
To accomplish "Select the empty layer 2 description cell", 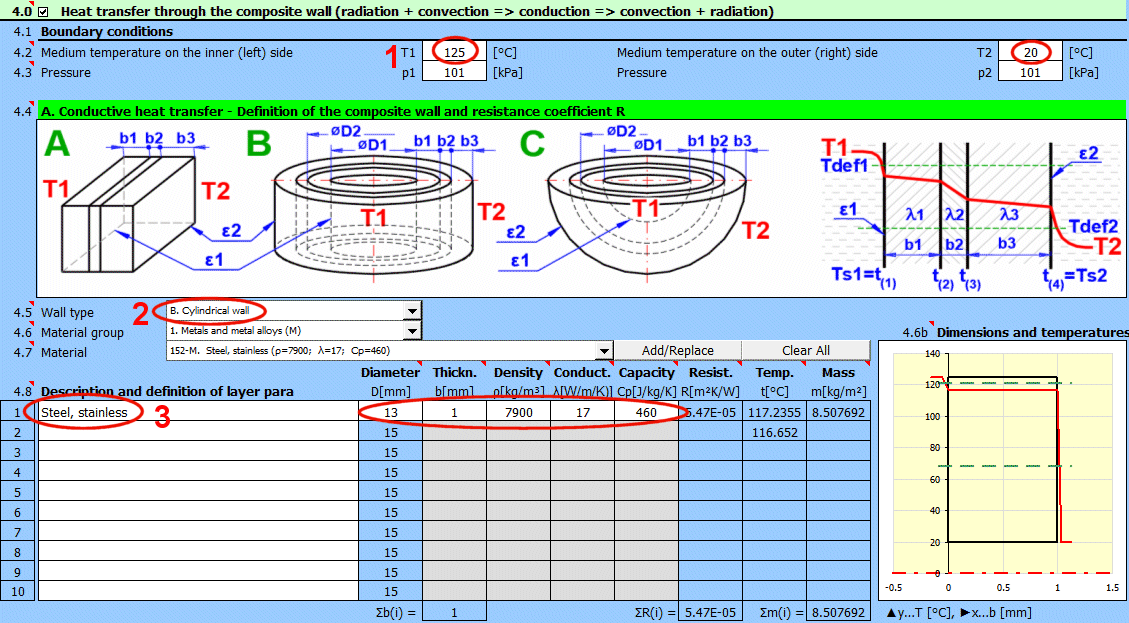I will click(197, 432).
